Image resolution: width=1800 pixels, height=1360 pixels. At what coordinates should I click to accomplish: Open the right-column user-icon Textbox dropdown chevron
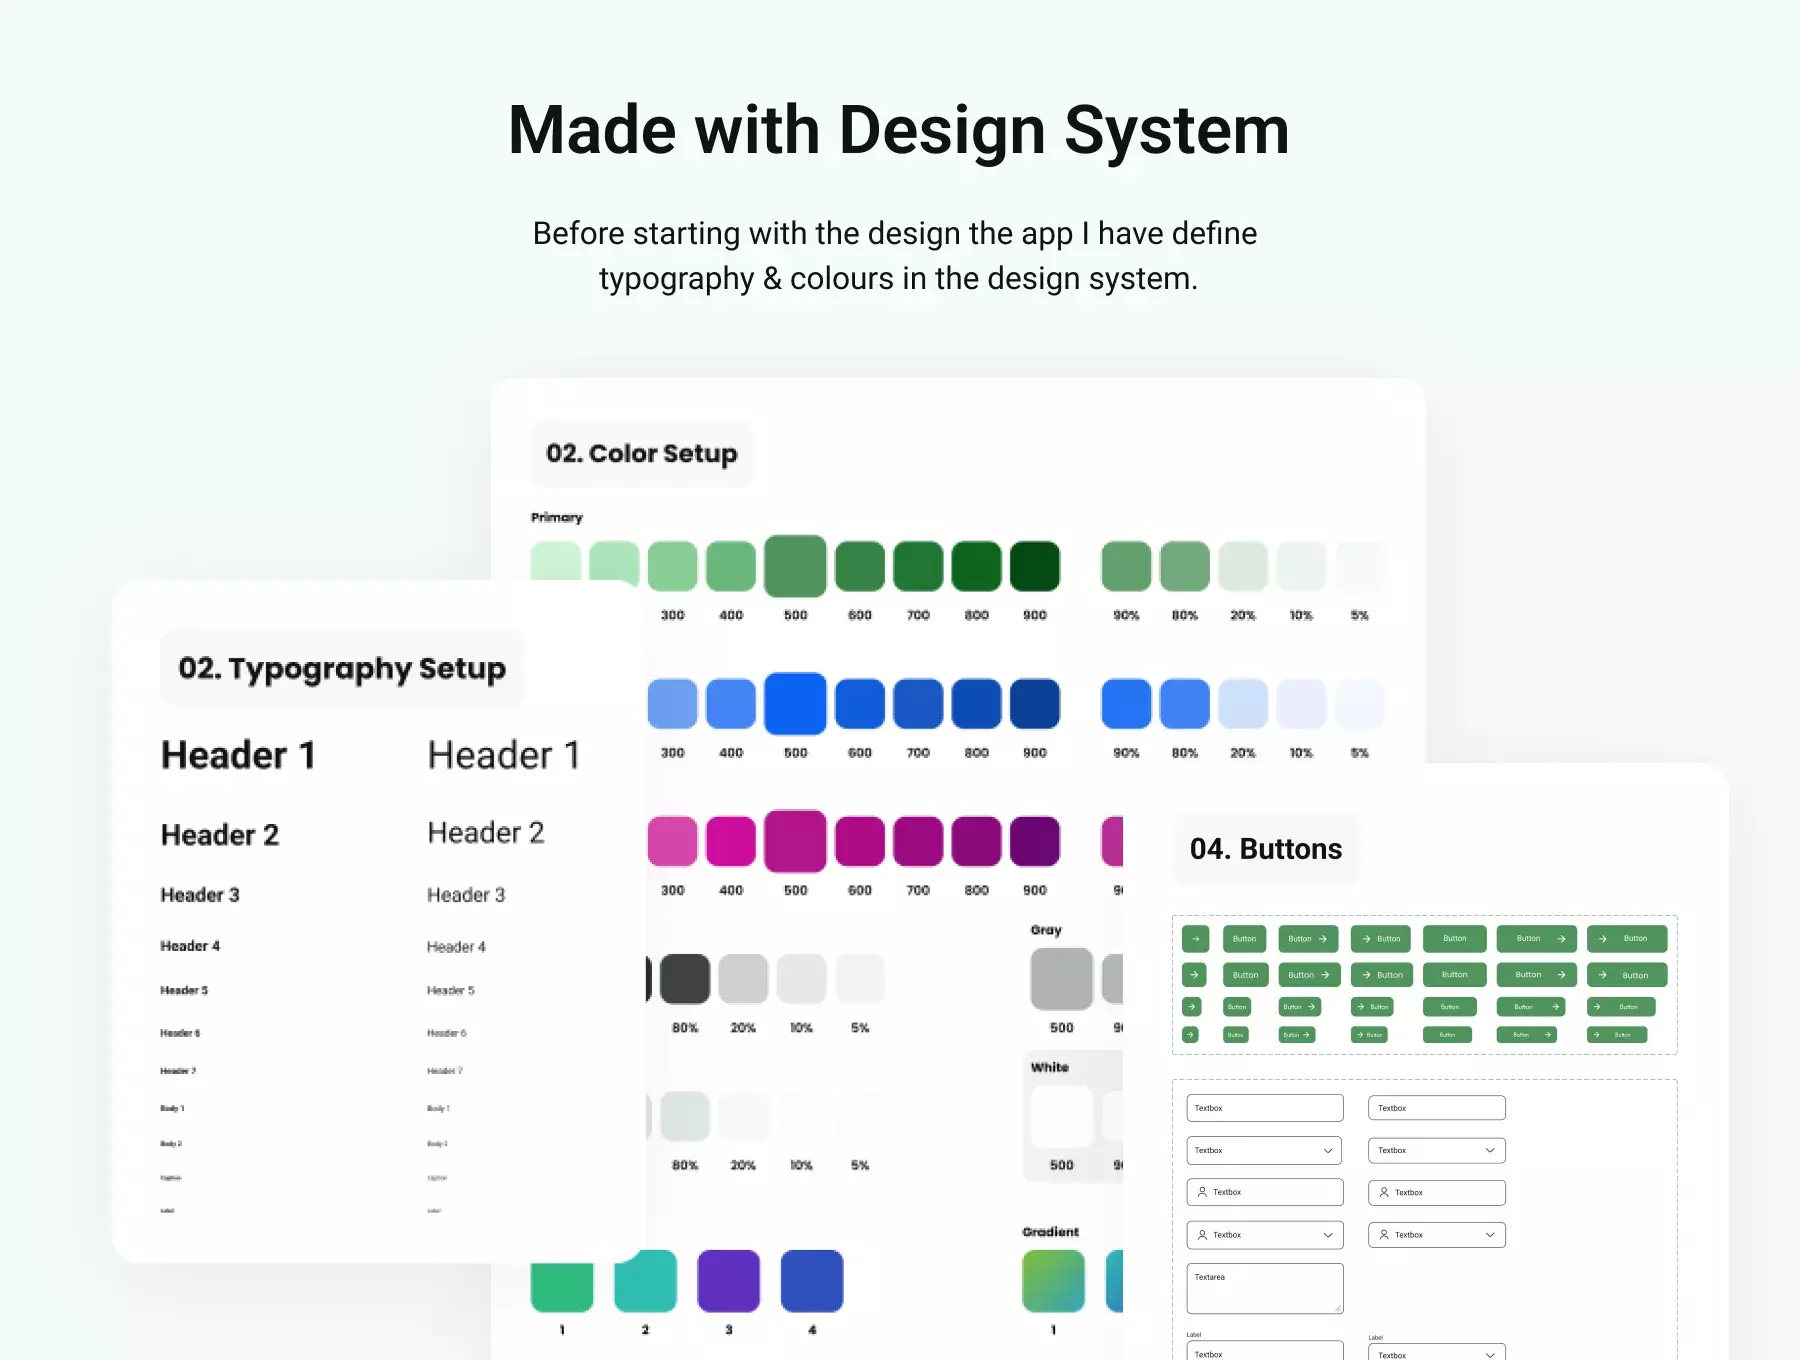coord(1490,1235)
